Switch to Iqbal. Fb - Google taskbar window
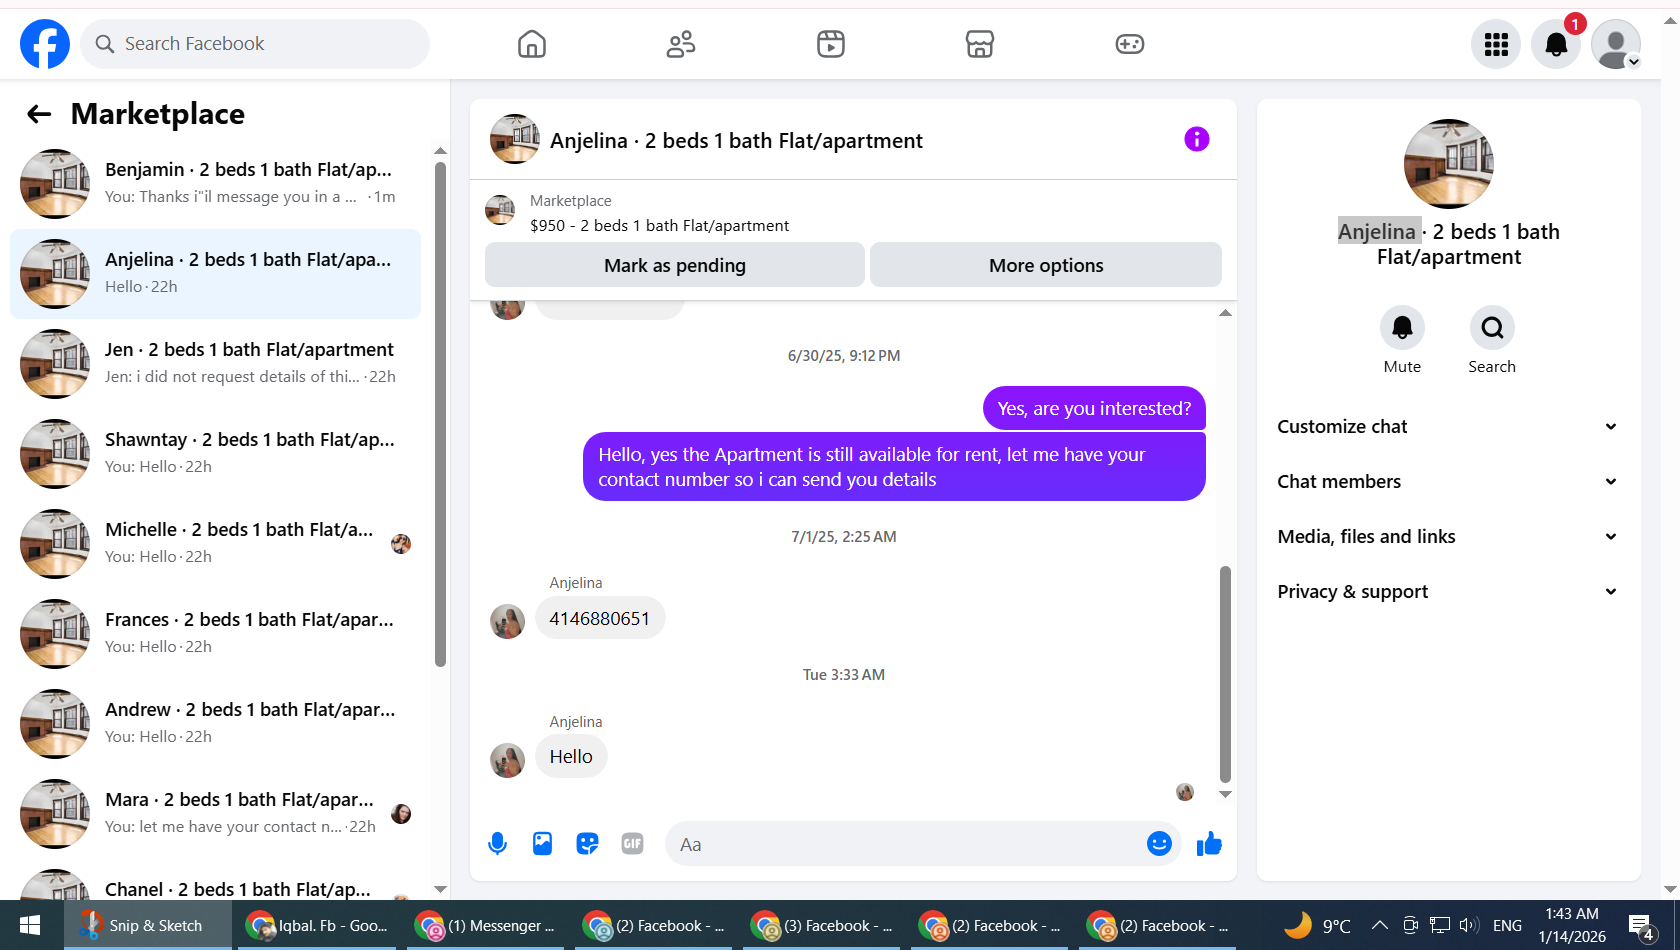The width and height of the screenshot is (1680, 950). coord(318,926)
